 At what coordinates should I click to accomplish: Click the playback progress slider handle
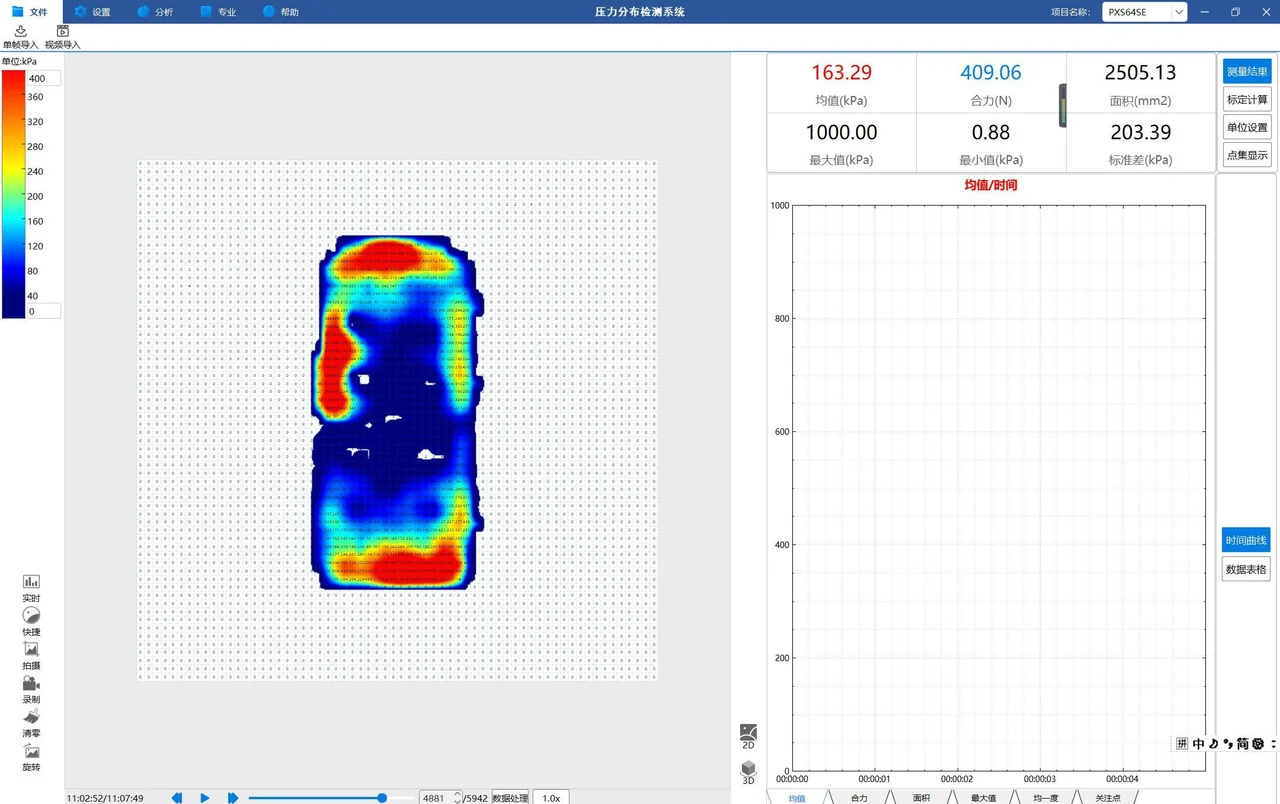coord(382,798)
